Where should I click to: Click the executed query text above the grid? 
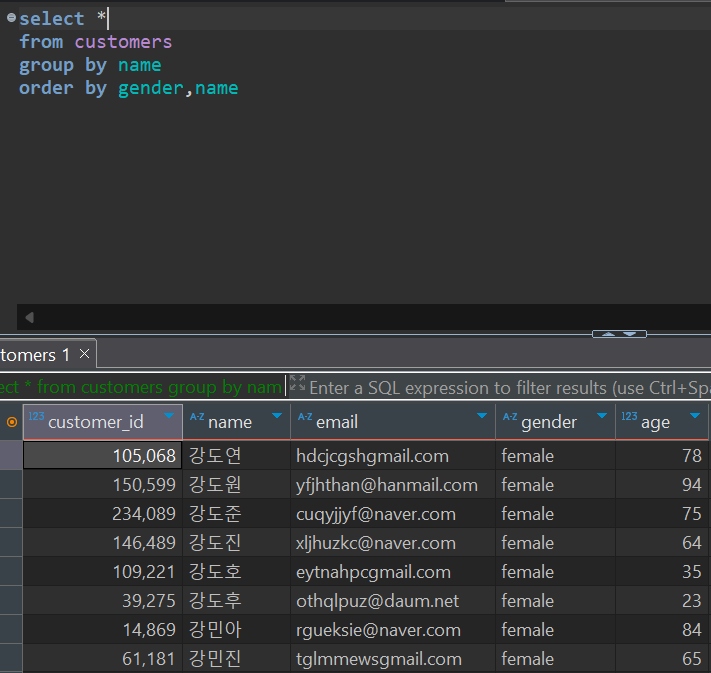point(141,387)
